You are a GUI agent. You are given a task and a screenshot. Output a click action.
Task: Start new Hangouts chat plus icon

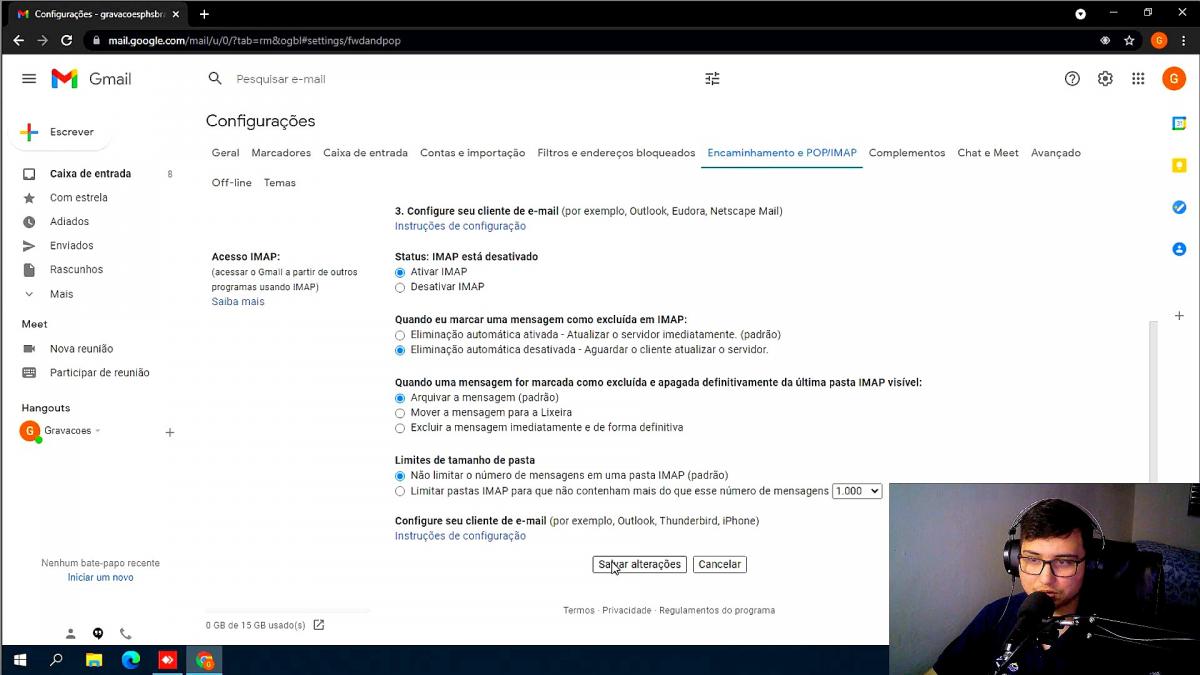coord(170,432)
